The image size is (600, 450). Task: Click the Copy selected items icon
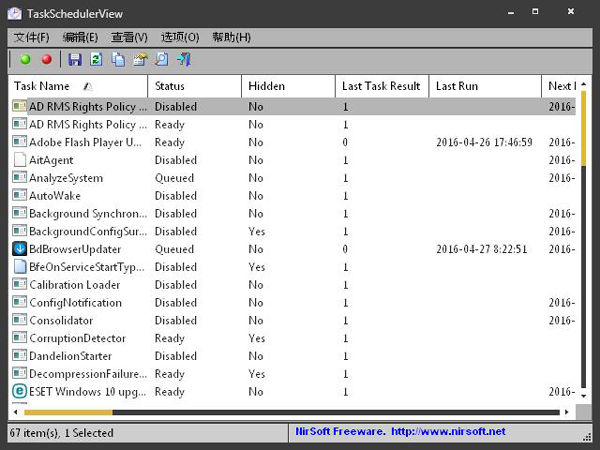pos(118,59)
